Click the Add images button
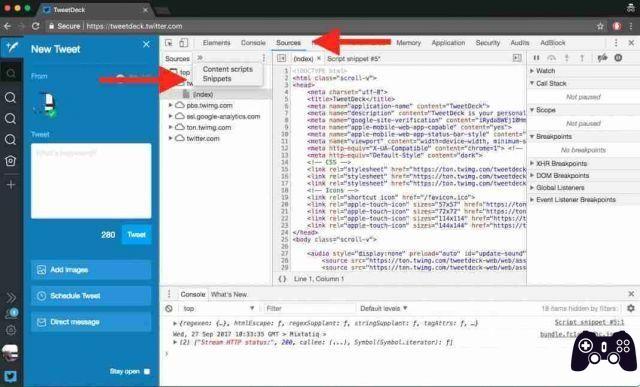The height and width of the screenshot is (387, 640). 91,270
